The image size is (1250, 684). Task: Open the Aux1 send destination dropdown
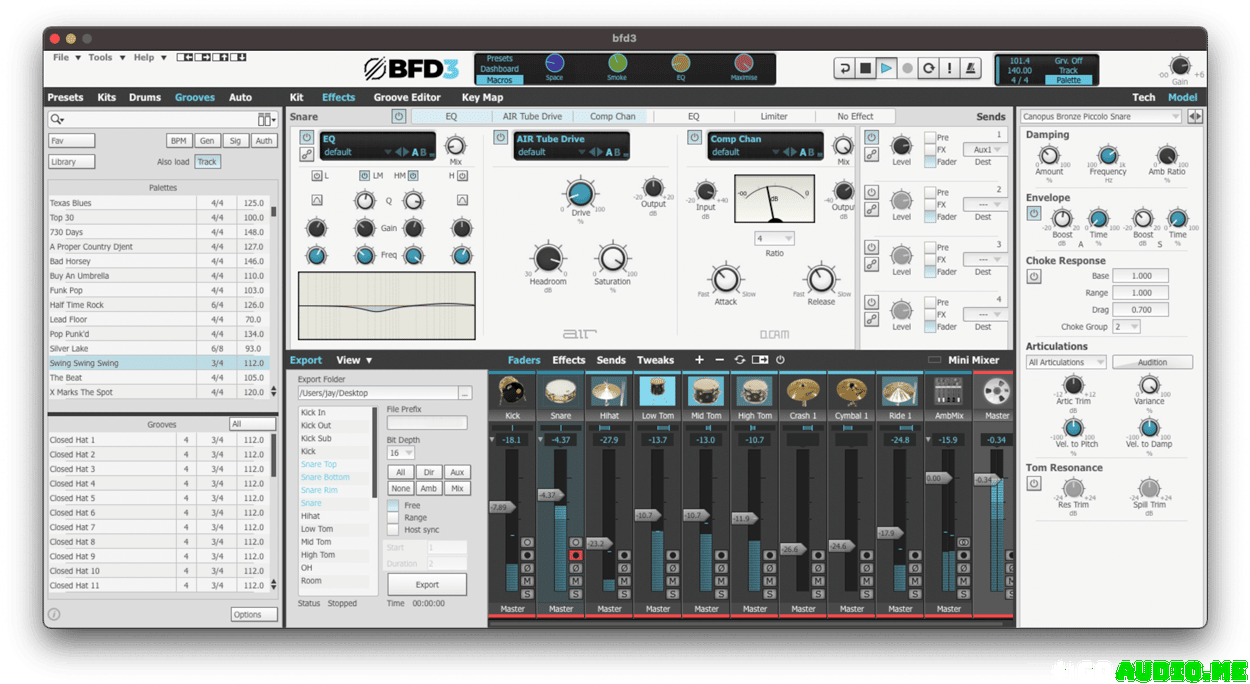tap(986, 150)
